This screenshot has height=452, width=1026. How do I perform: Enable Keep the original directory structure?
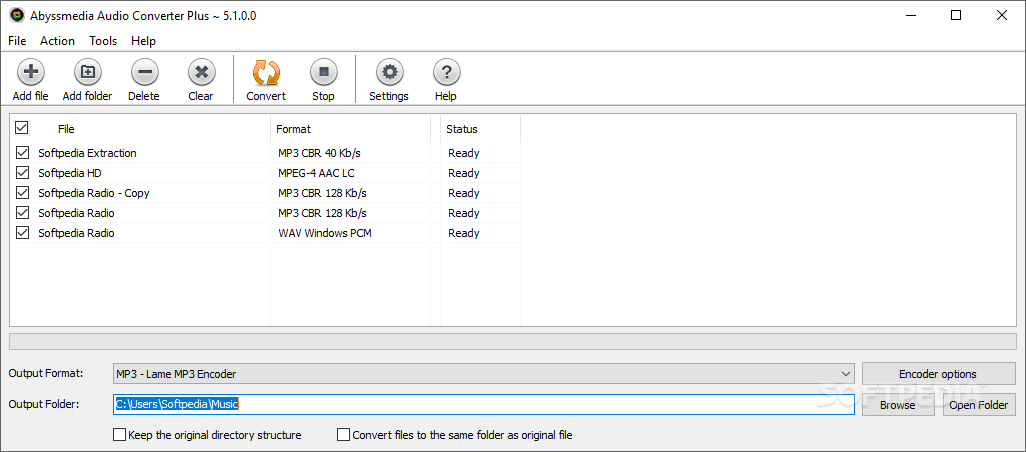point(120,434)
